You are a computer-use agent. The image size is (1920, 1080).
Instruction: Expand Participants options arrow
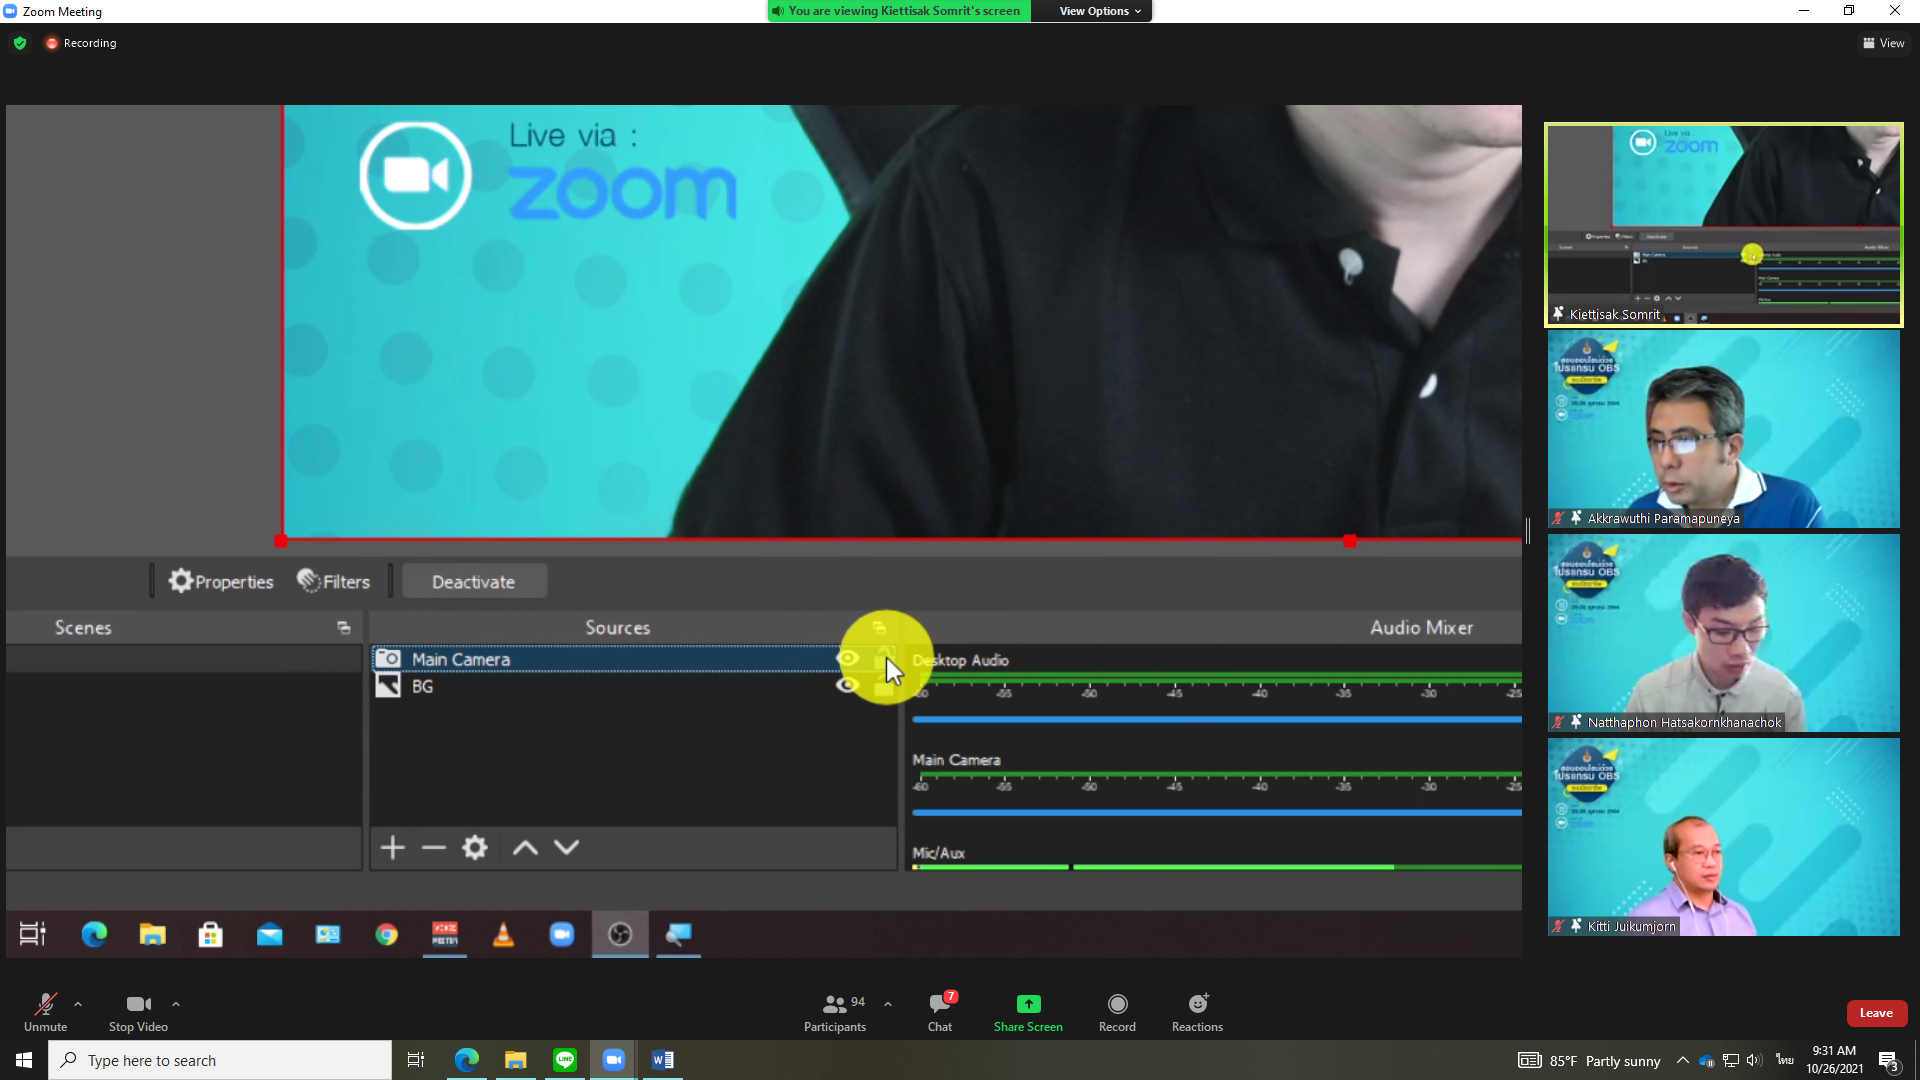[x=888, y=1003]
